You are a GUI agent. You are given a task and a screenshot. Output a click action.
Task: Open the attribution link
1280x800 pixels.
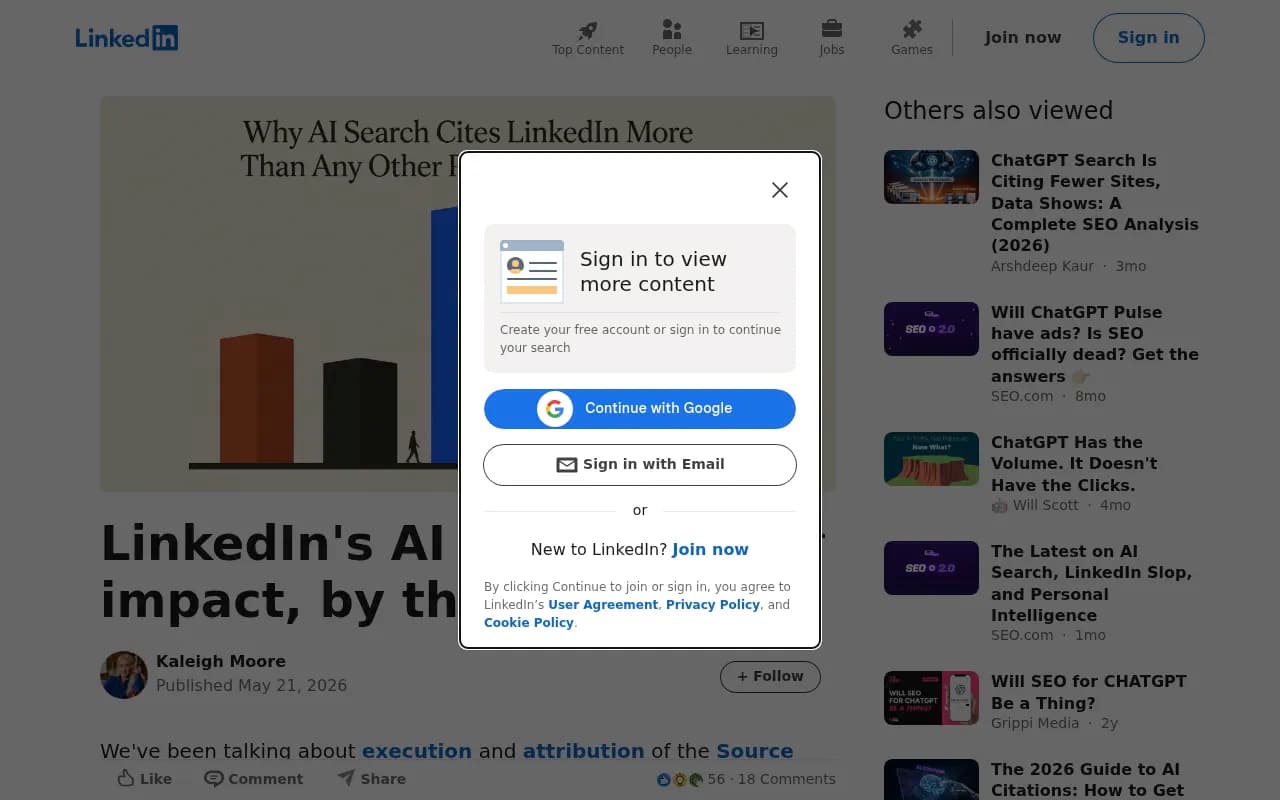[x=584, y=751]
